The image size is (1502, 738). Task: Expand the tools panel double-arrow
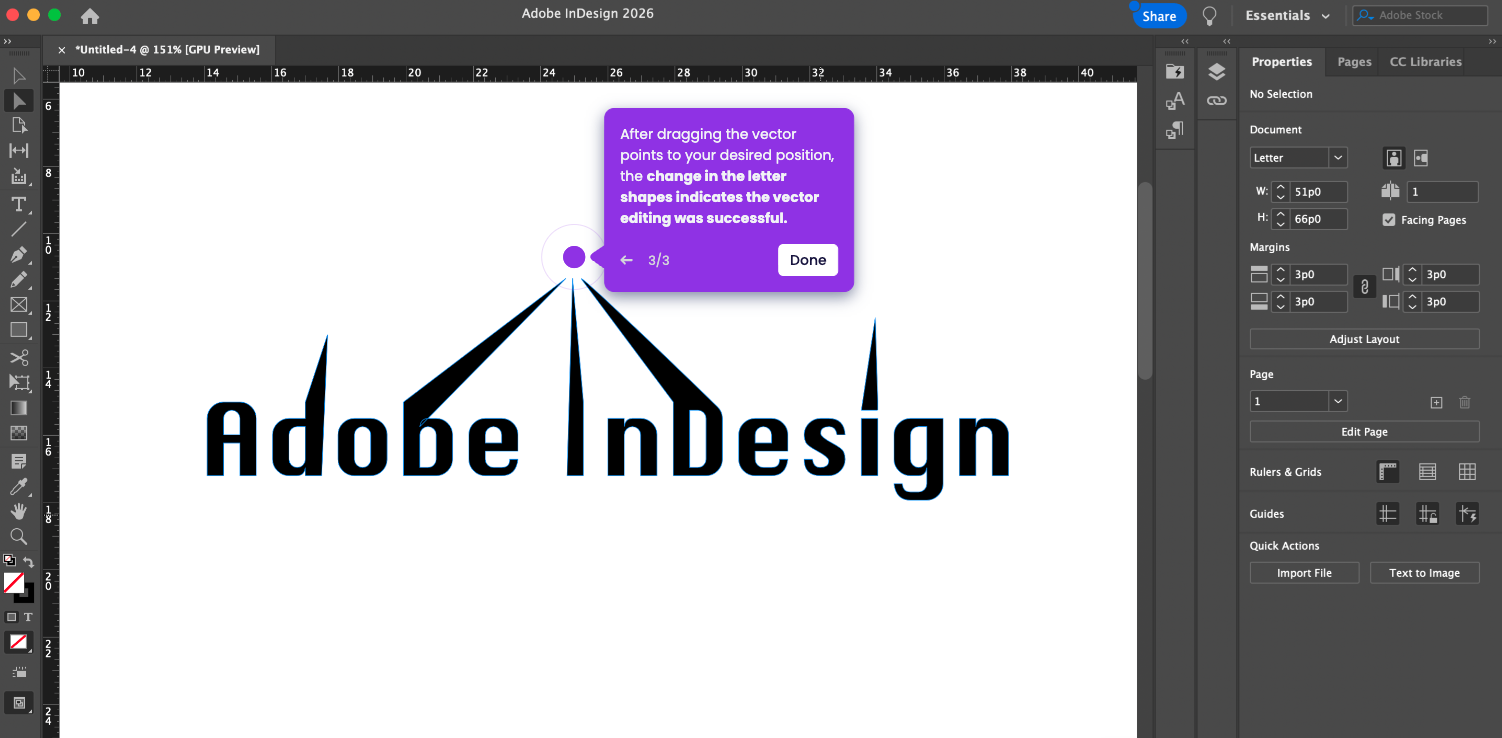click(x=7, y=42)
